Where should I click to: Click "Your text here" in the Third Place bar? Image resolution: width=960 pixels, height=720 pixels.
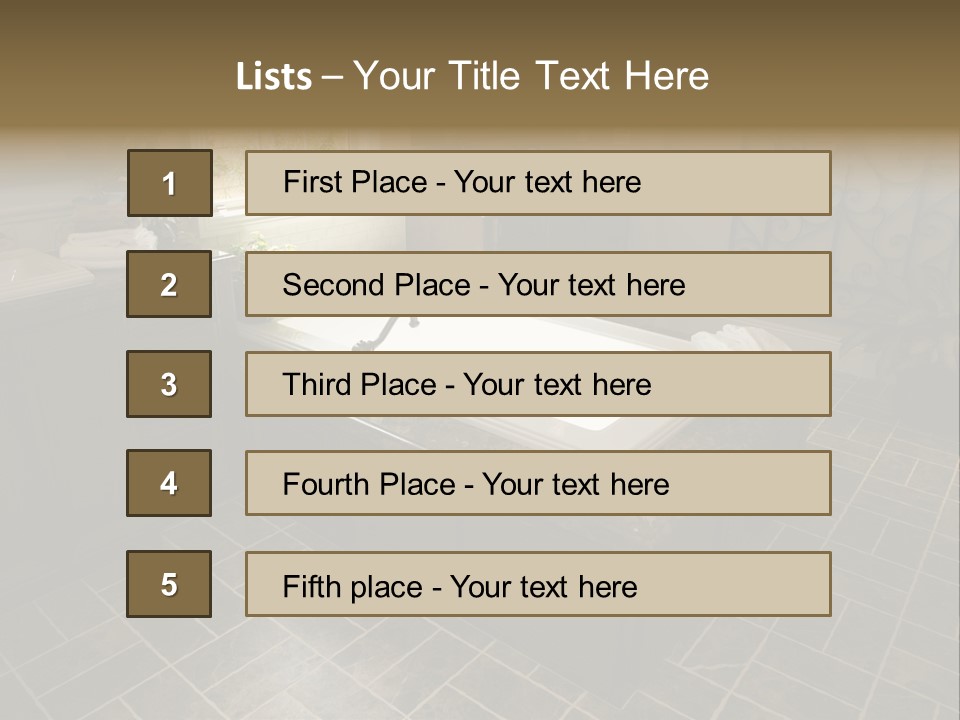tap(557, 385)
